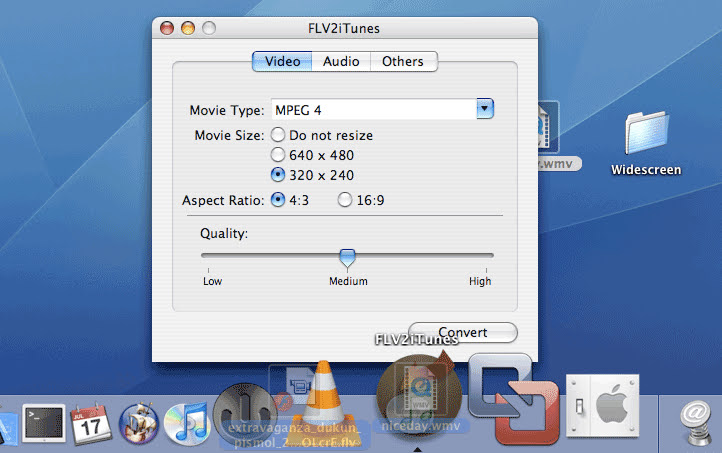This screenshot has height=453, width=722.
Task: Open the iCal calendar icon showing 17
Action: tap(90, 423)
